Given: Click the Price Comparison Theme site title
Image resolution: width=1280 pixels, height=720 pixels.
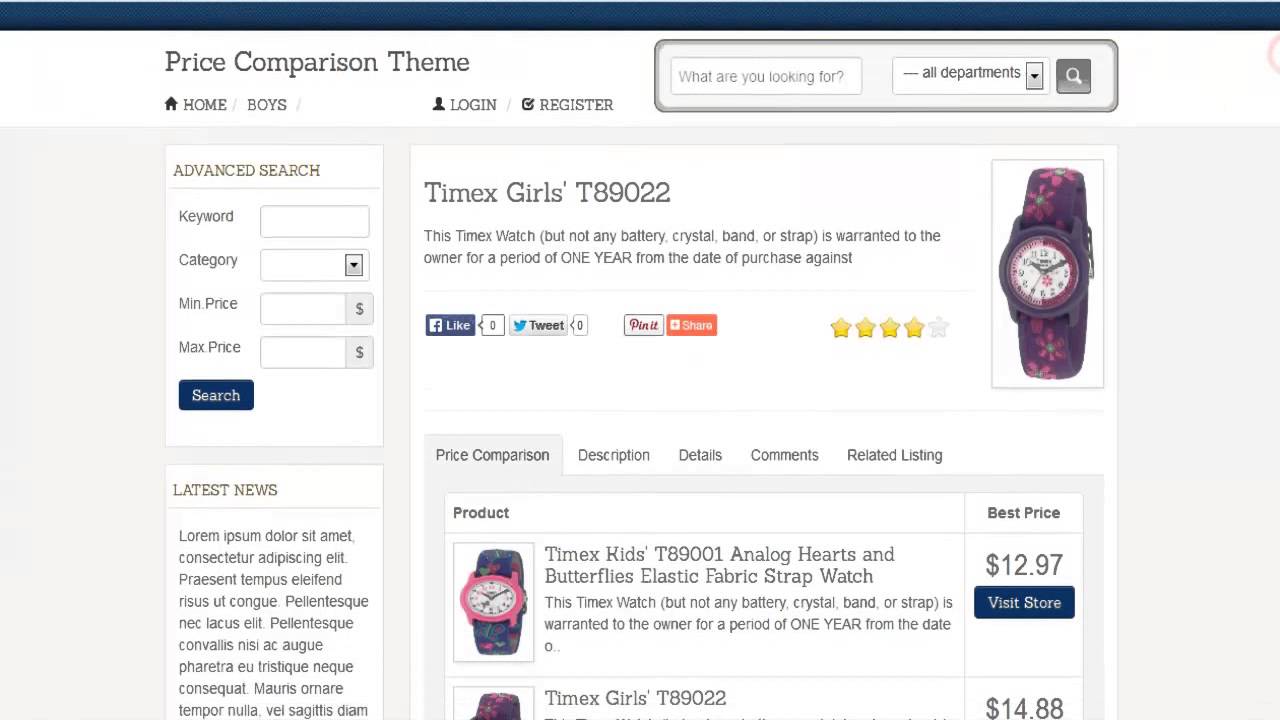Looking at the screenshot, I should point(317,62).
